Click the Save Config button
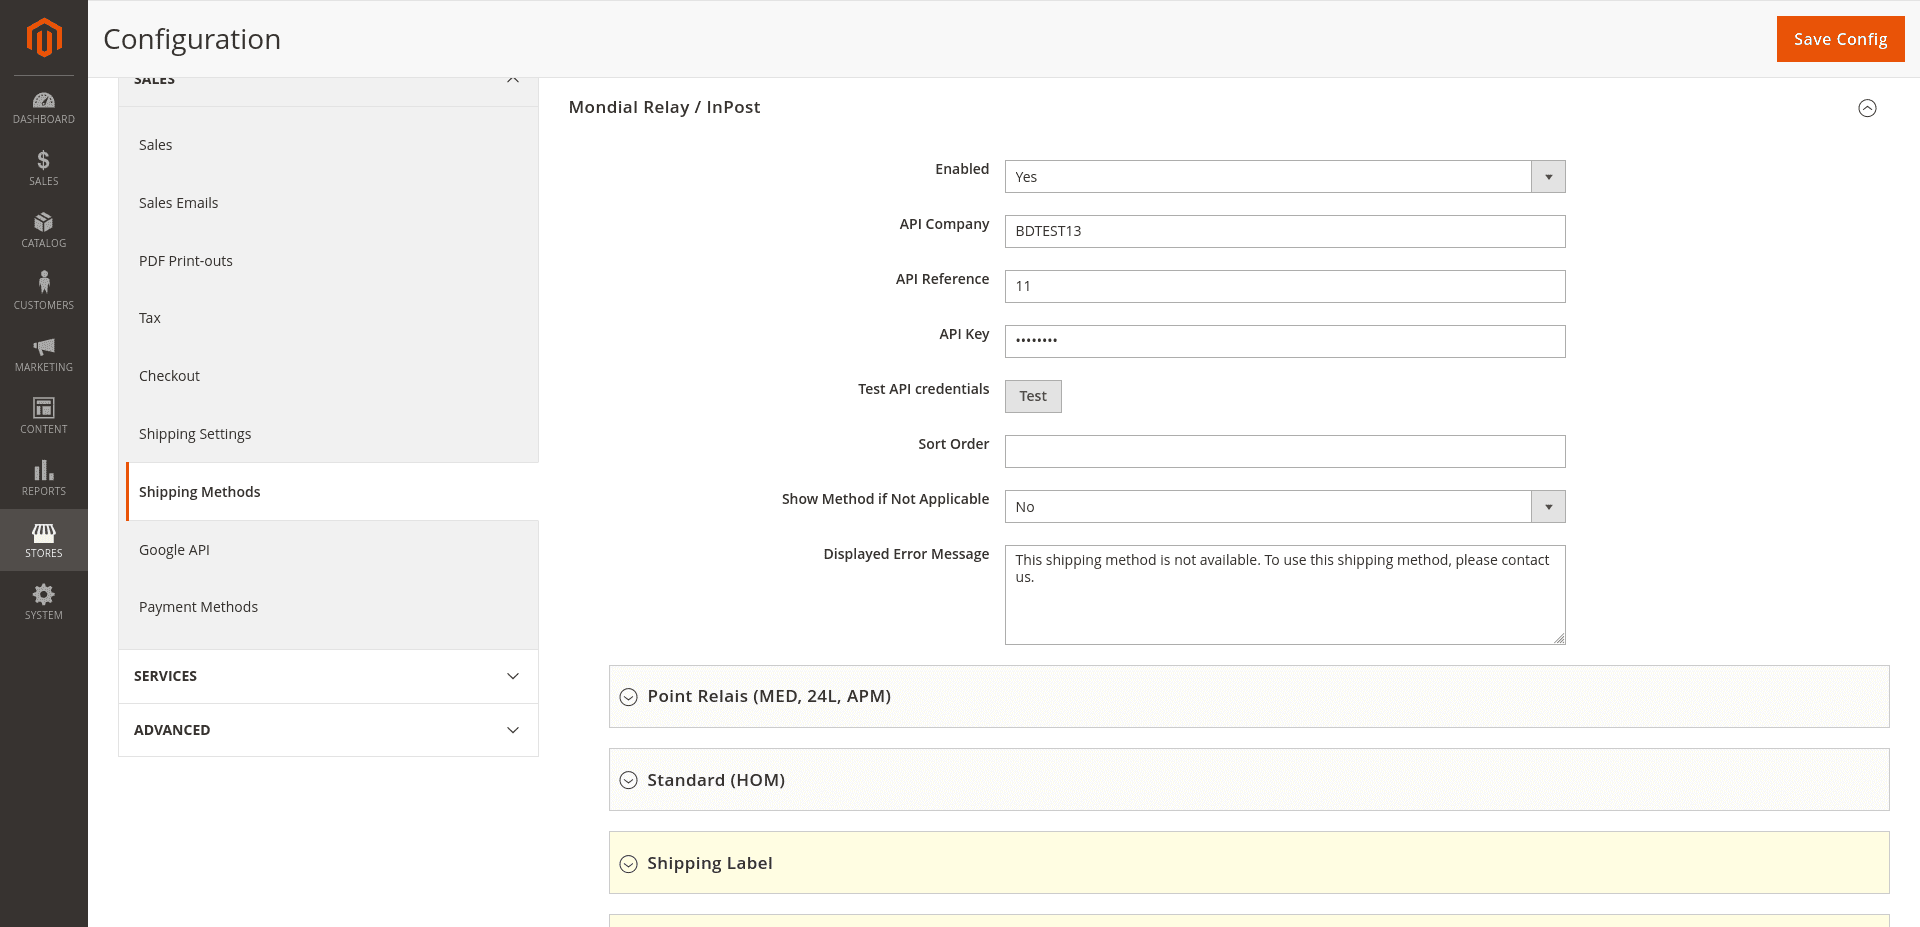 [1839, 39]
